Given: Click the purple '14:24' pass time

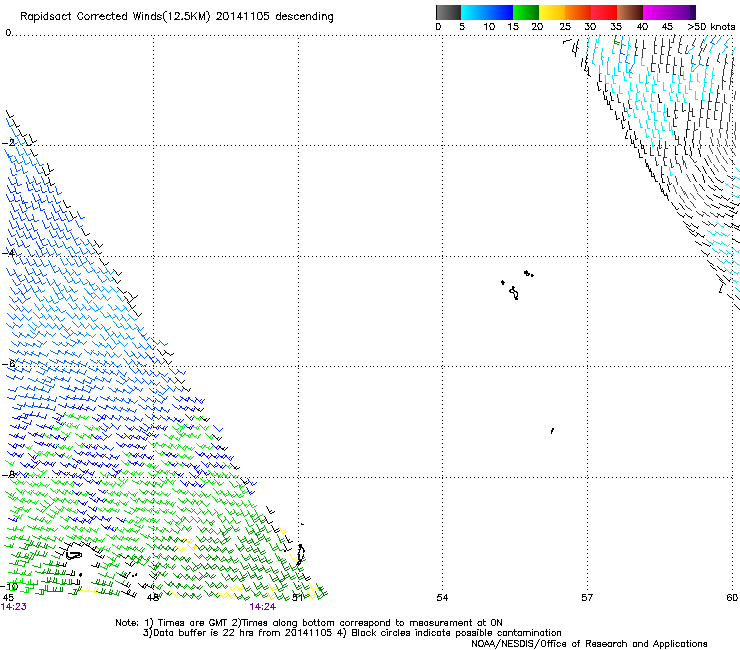Looking at the screenshot, I should click(x=263, y=607).
